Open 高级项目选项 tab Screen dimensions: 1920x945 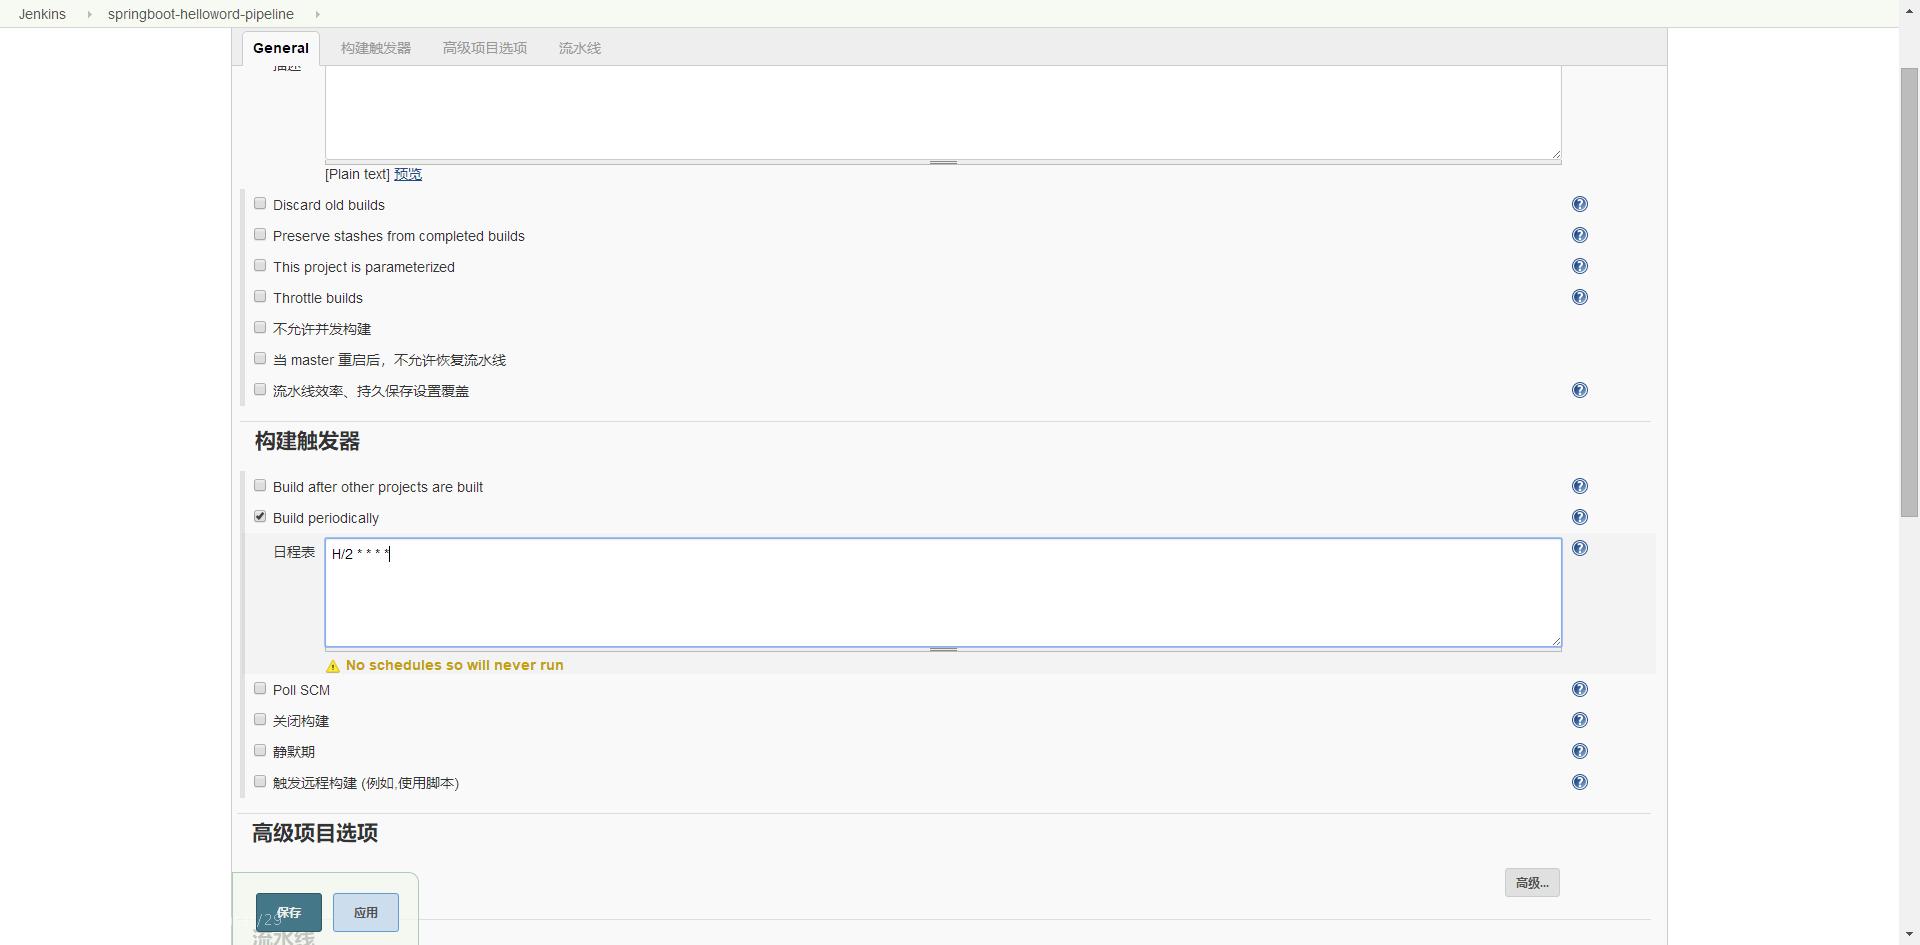[x=485, y=48]
